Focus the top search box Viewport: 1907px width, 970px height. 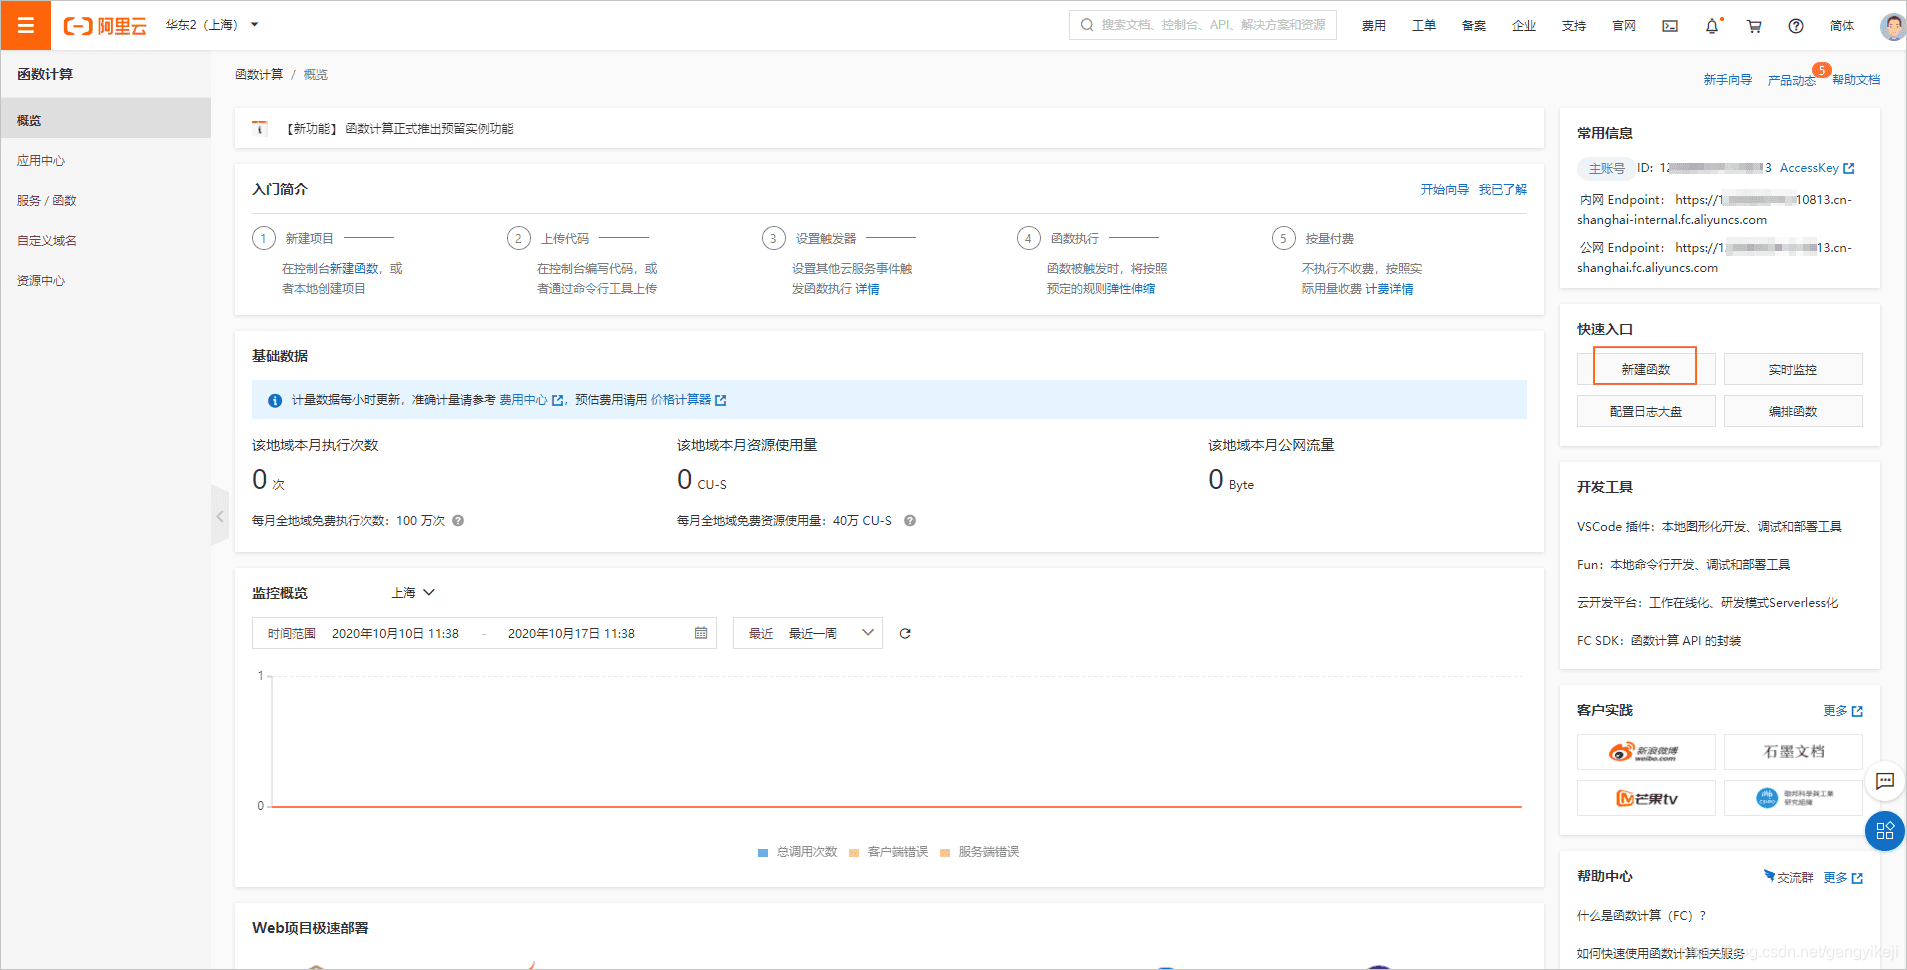[x=1203, y=25]
